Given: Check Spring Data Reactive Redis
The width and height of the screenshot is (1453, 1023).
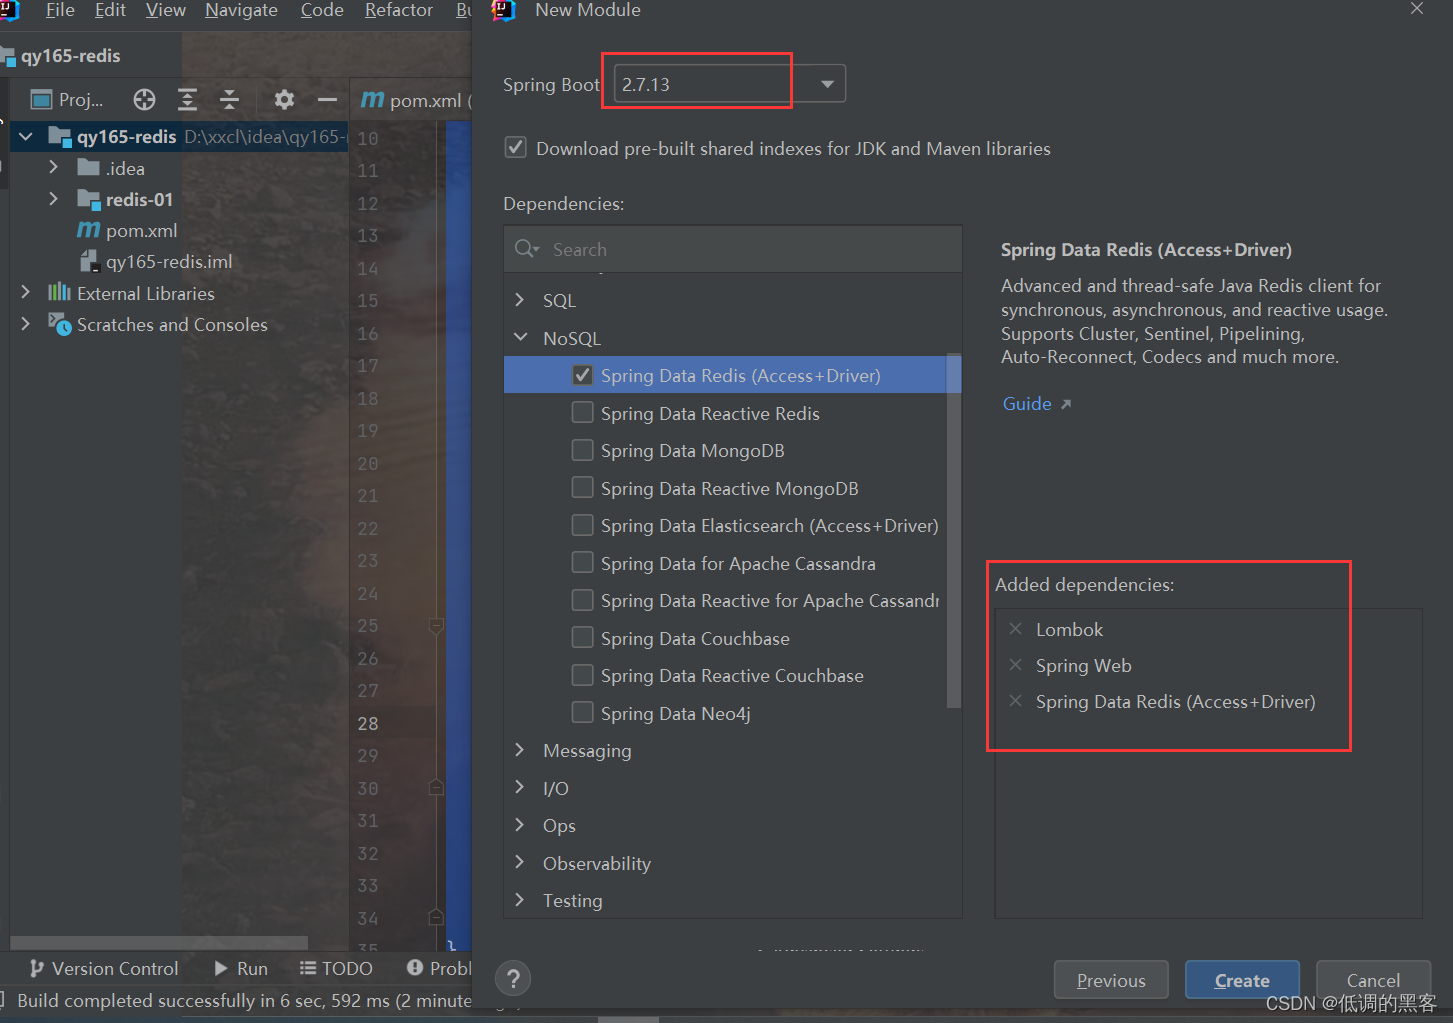Looking at the screenshot, I should pyautogui.click(x=582, y=413).
